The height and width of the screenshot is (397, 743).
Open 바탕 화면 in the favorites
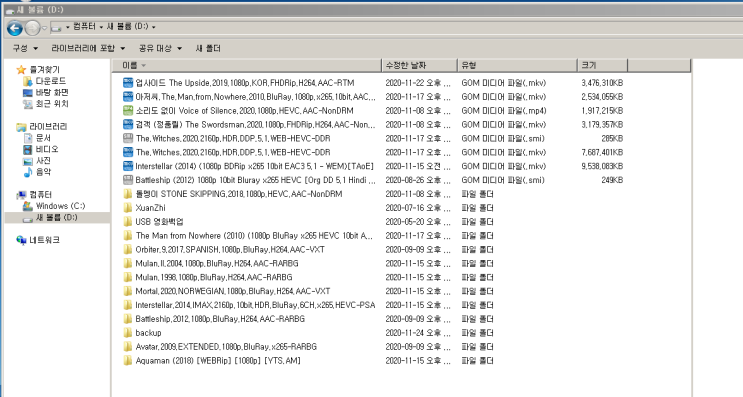(x=52, y=92)
